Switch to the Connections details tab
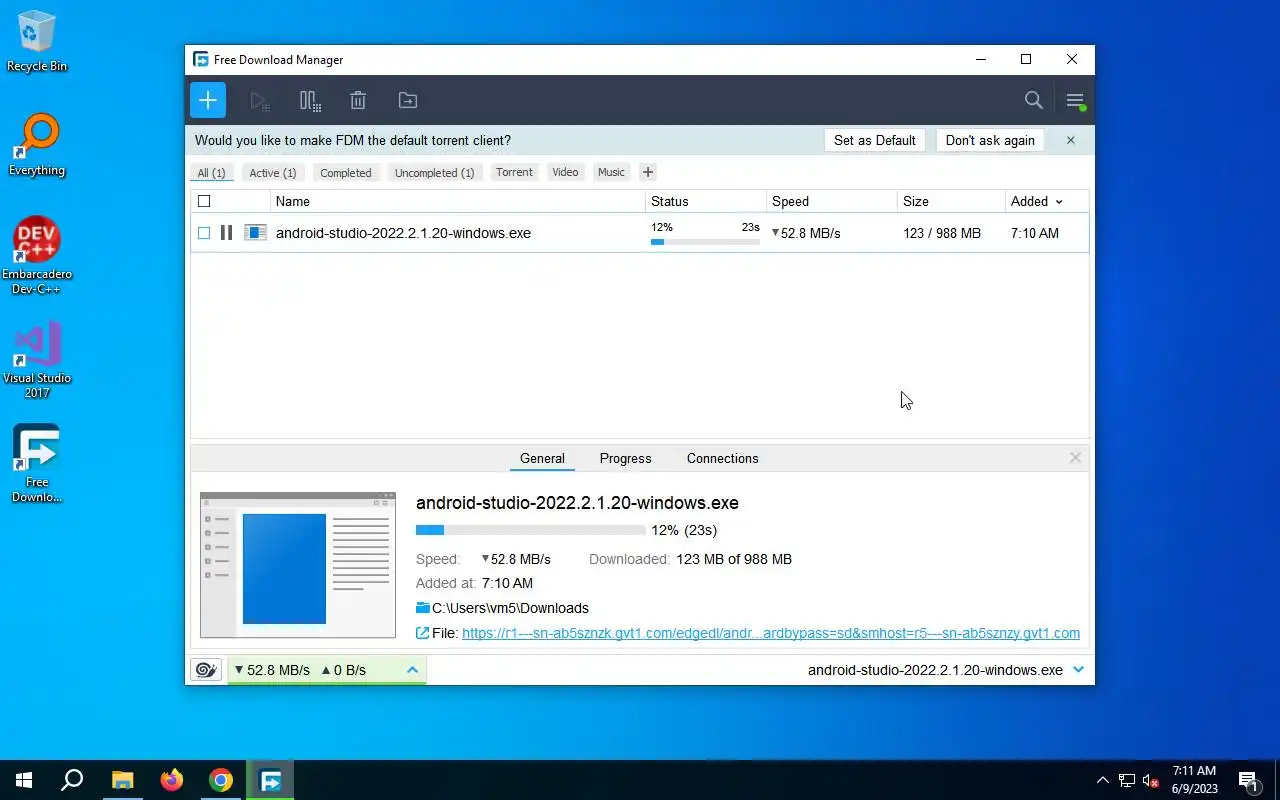 click(722, 458)
